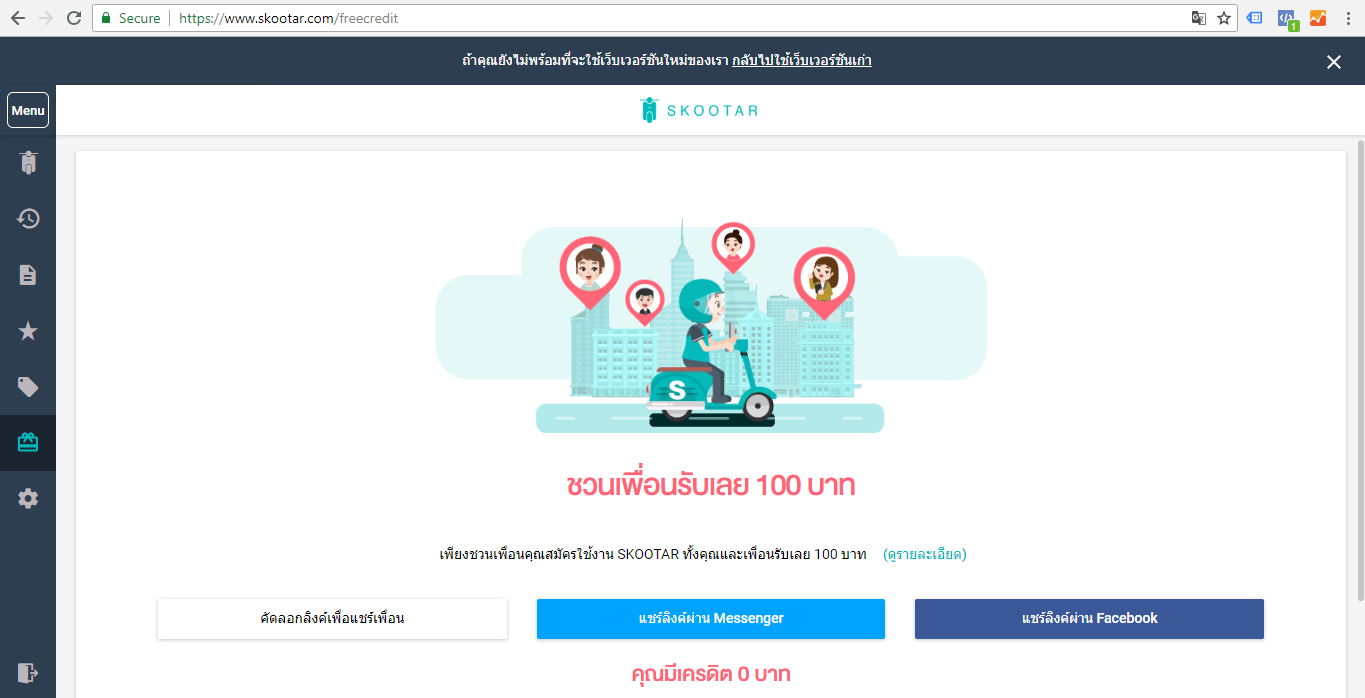1365x698 pixels.
Task: Click the price tag promotions icon
Action: coord(28,387)
